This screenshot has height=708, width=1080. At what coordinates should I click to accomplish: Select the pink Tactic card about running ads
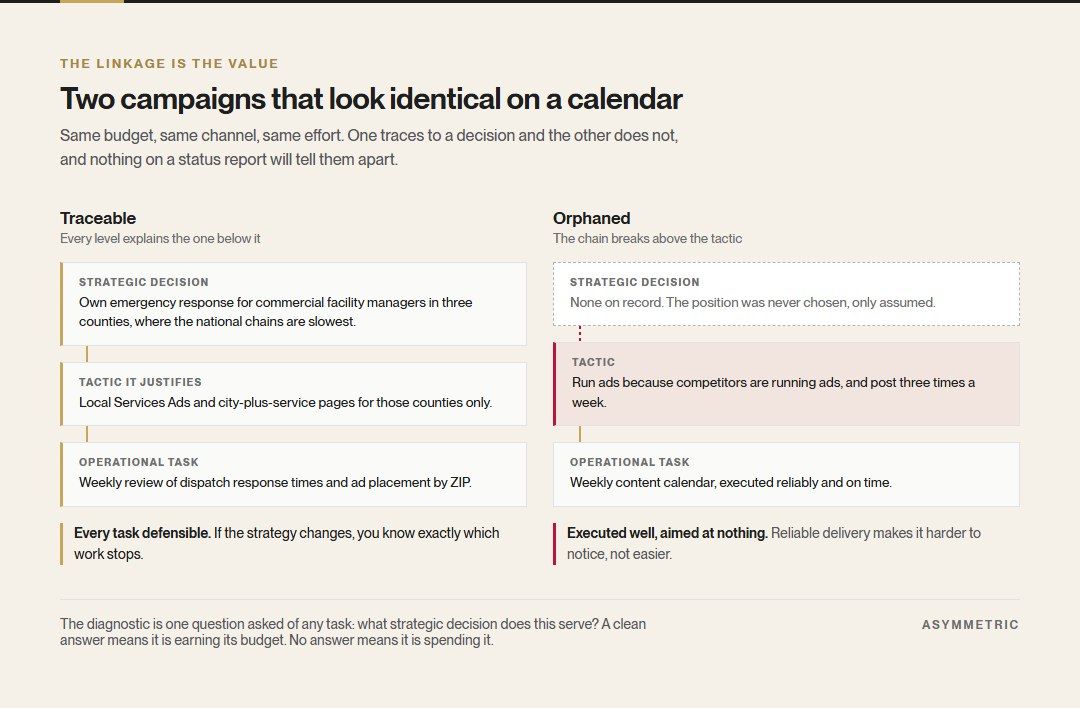tap(786, 384)
